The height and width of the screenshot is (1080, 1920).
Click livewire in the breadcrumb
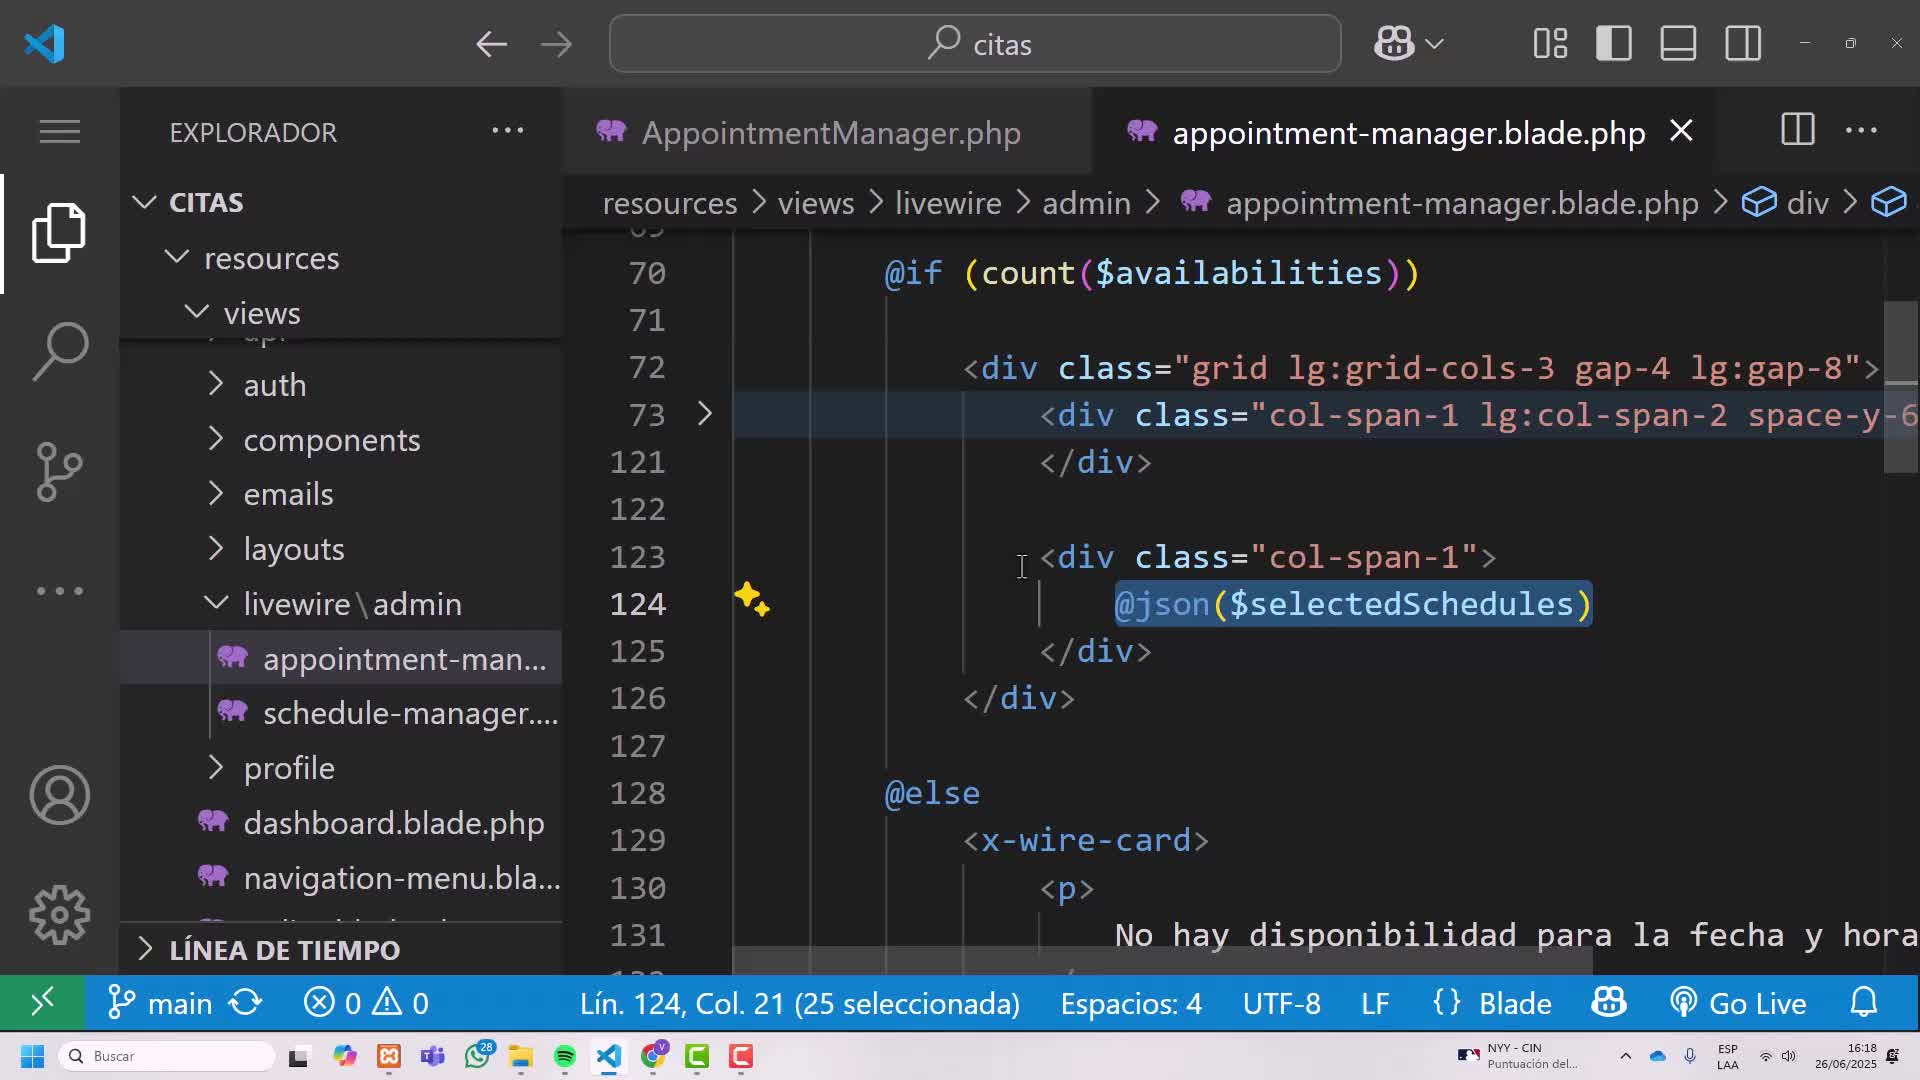coord(948,203)
